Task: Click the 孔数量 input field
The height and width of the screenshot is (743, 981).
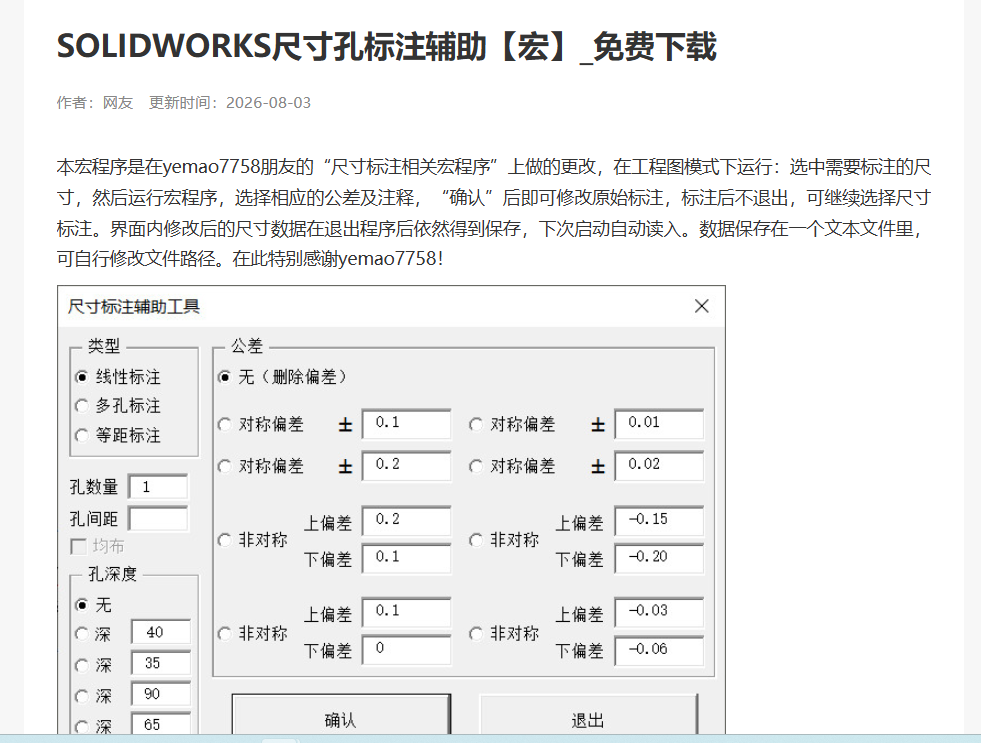Action: pos(158,487)
